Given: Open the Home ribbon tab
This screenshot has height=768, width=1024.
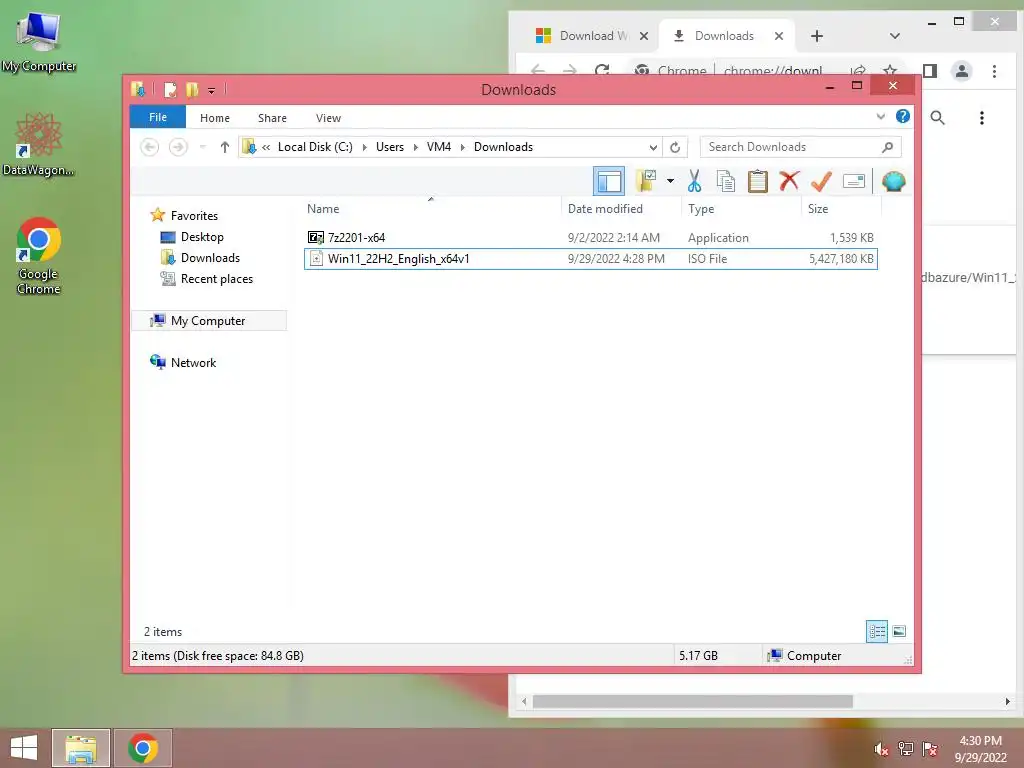Looking at the screenshot, I should click(x=215, y=118).
